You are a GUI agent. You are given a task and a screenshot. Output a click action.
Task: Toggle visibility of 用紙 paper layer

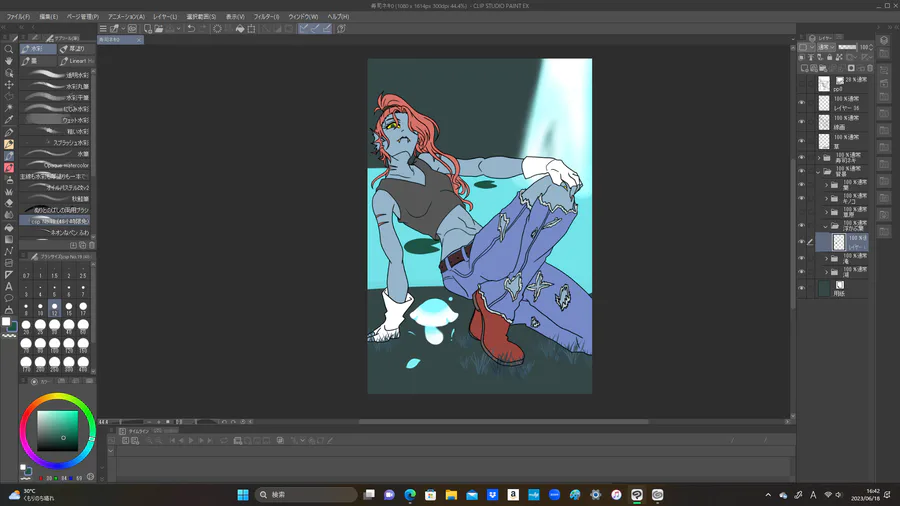[x=802, y=288]
